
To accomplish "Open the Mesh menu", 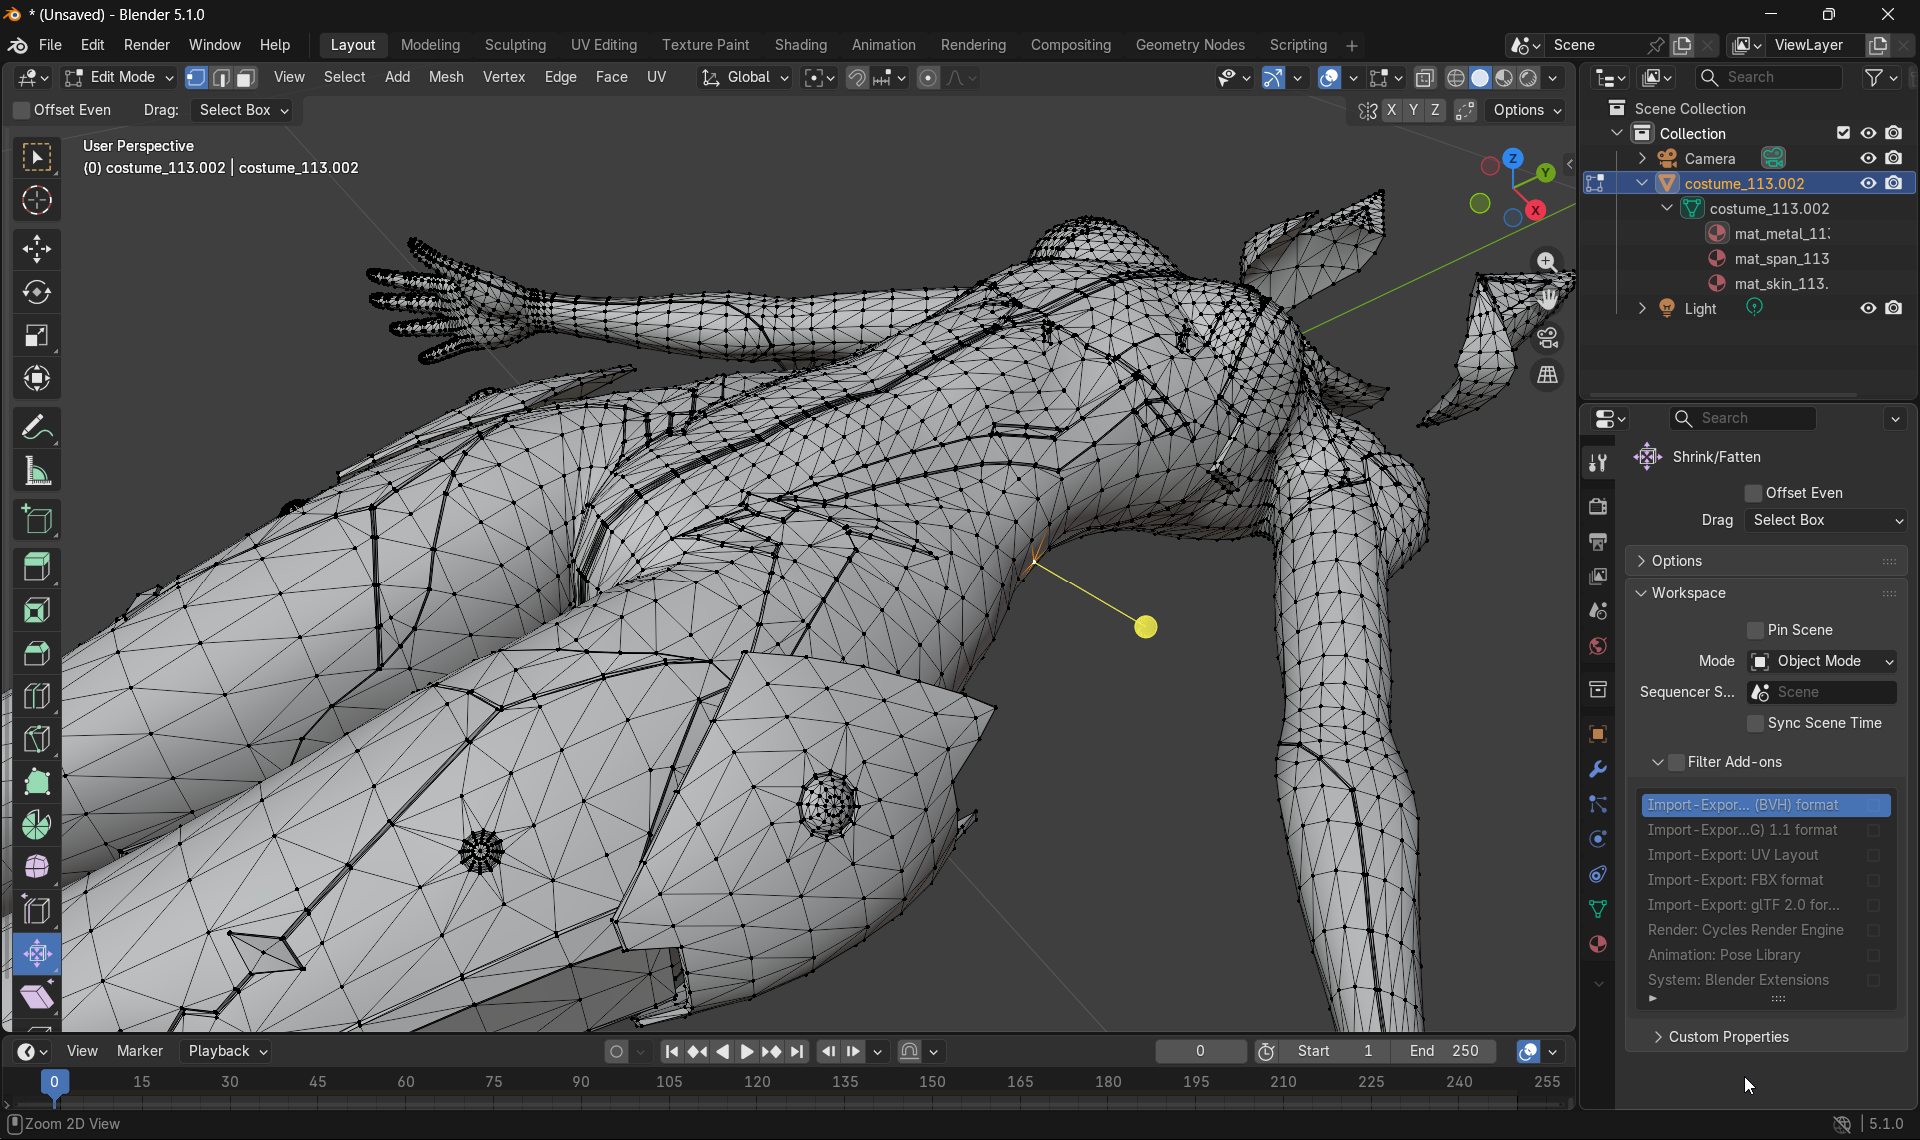I will 445,77.
